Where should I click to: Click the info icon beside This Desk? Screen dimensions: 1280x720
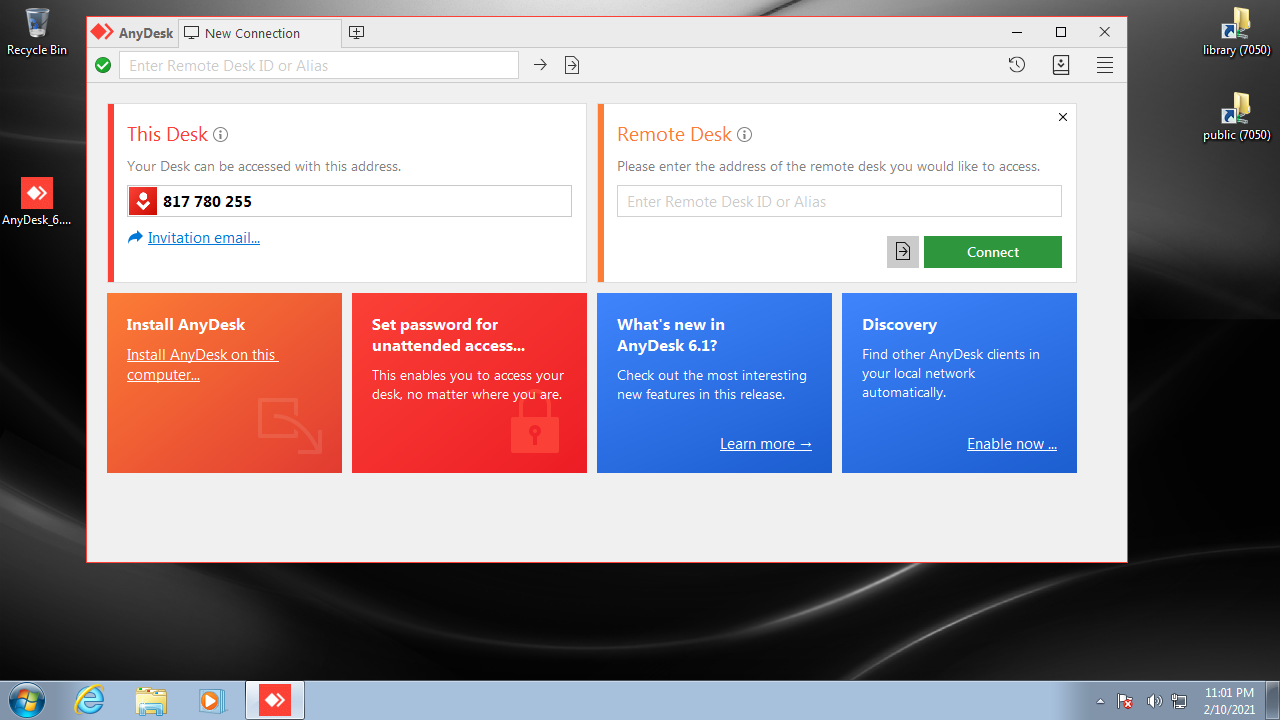[x=221, y=135]
